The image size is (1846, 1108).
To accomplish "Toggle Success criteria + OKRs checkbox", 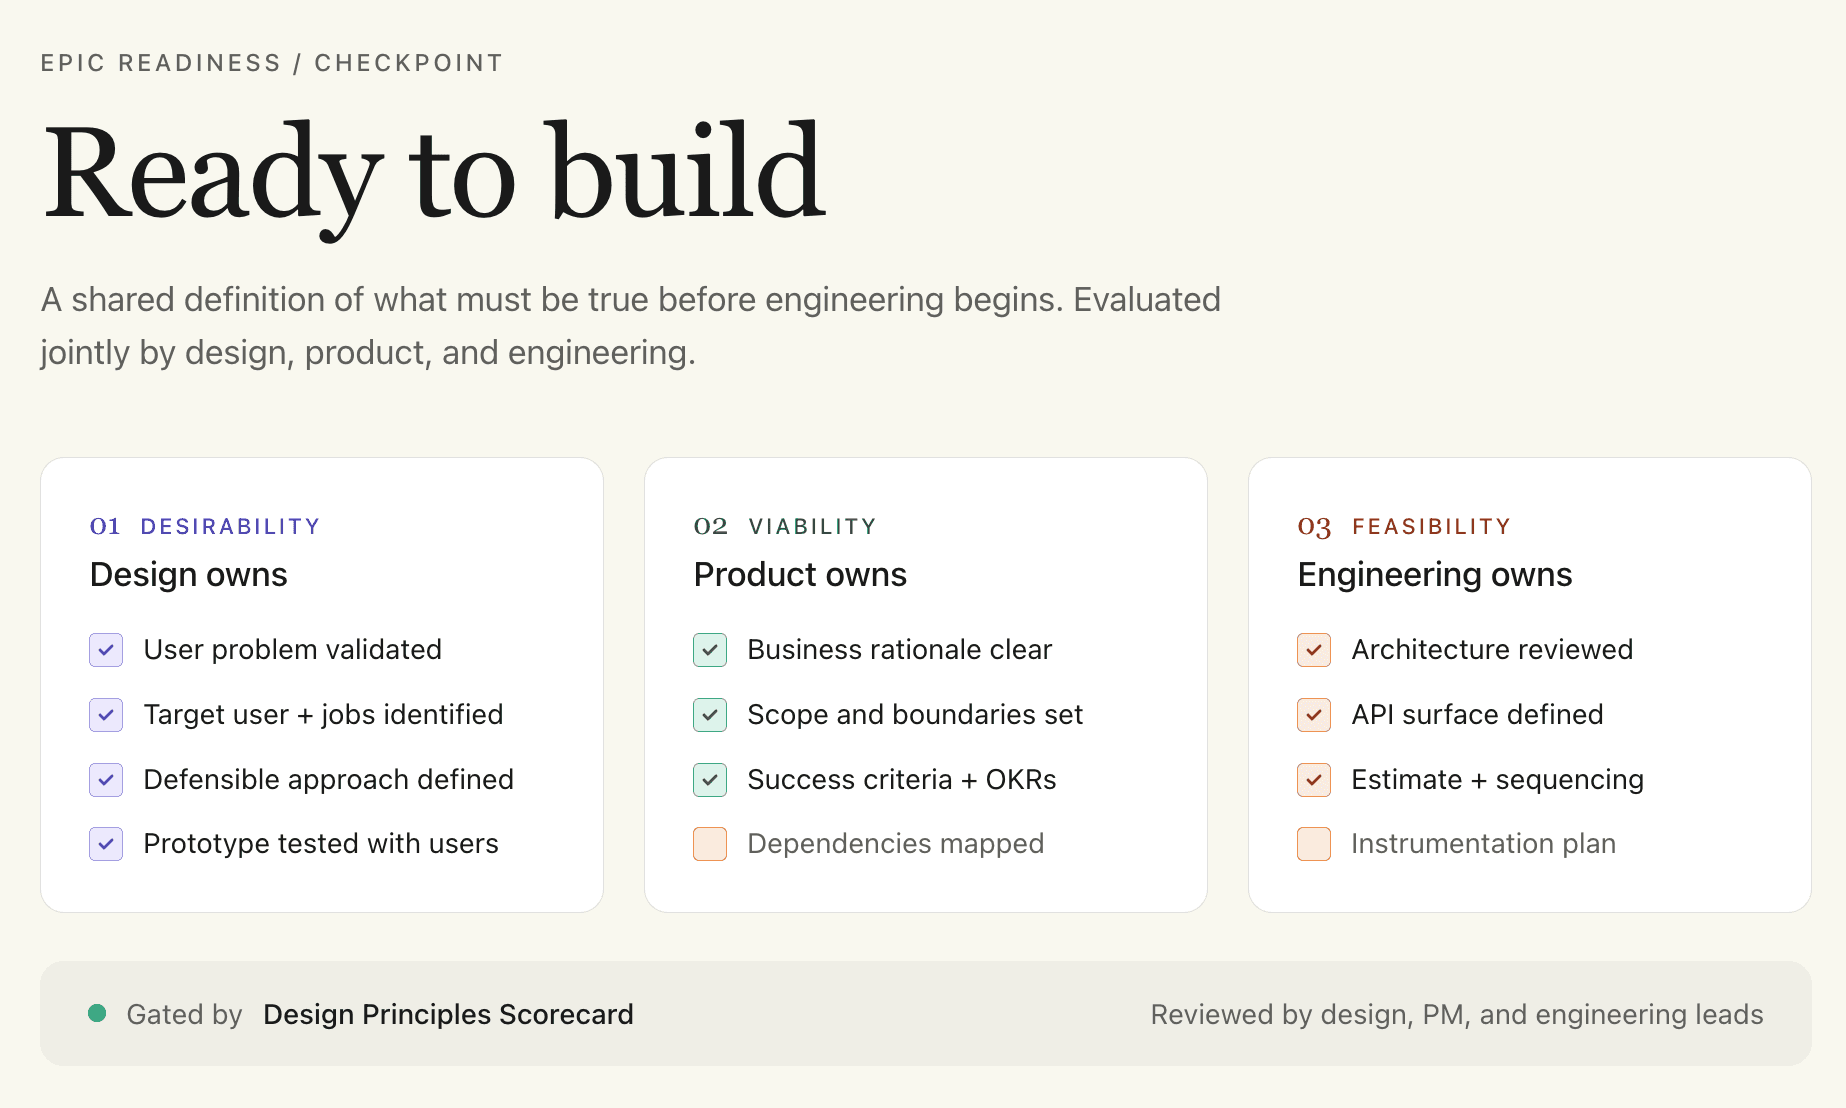I will 710,780.
